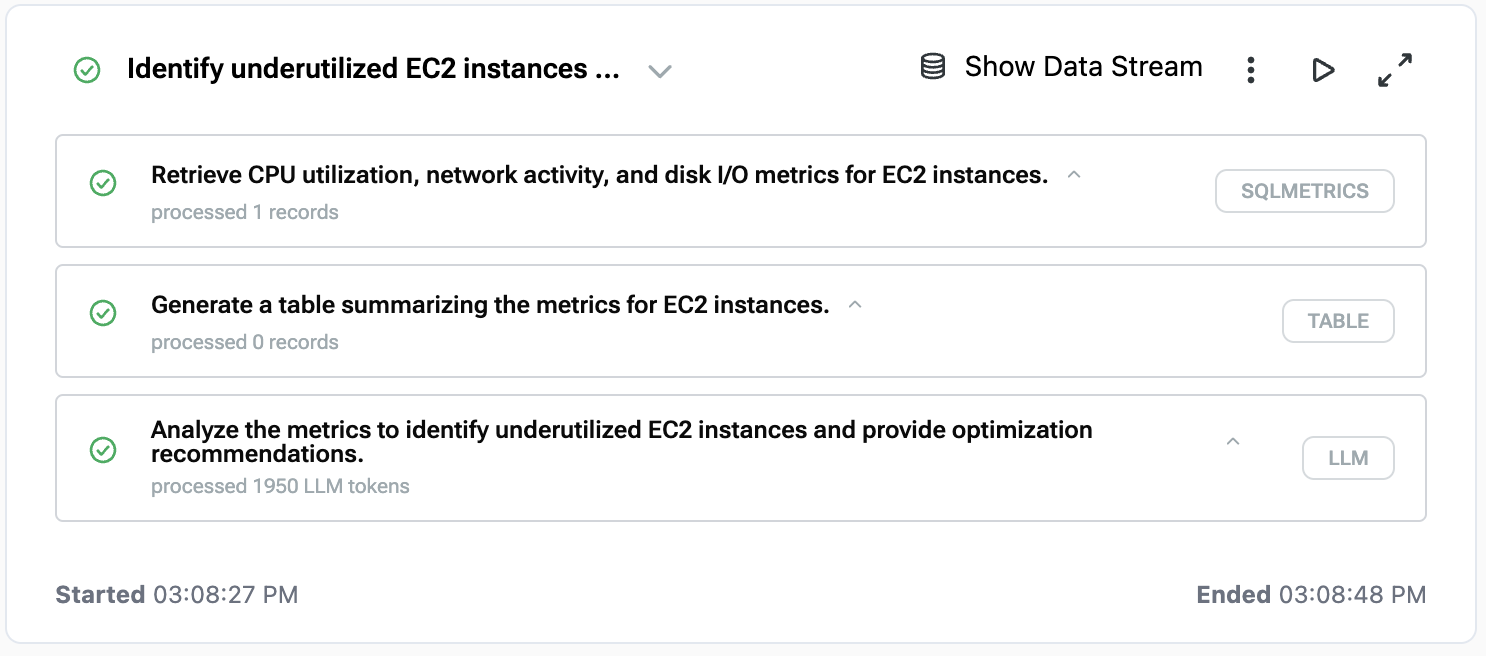This screenshot has width=1486, height=656.
Task: Click 'processed 1950 LLM tokens' status text
Action: 280,487
